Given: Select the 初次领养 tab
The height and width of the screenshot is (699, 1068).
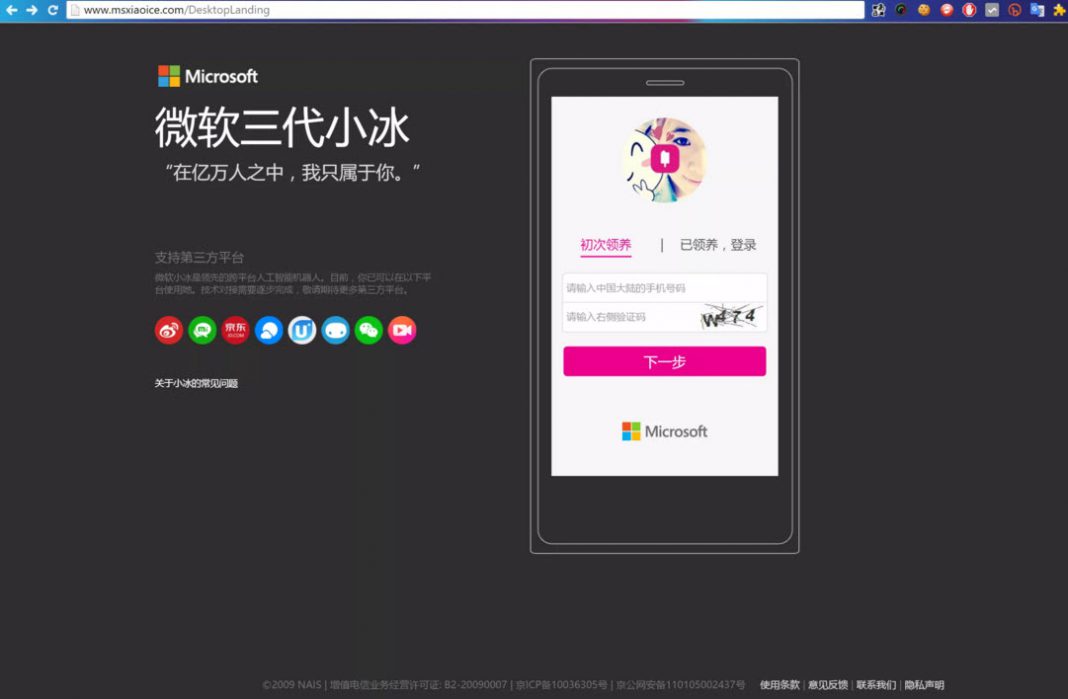Looking at the screenshot, I should click(606, 245).
